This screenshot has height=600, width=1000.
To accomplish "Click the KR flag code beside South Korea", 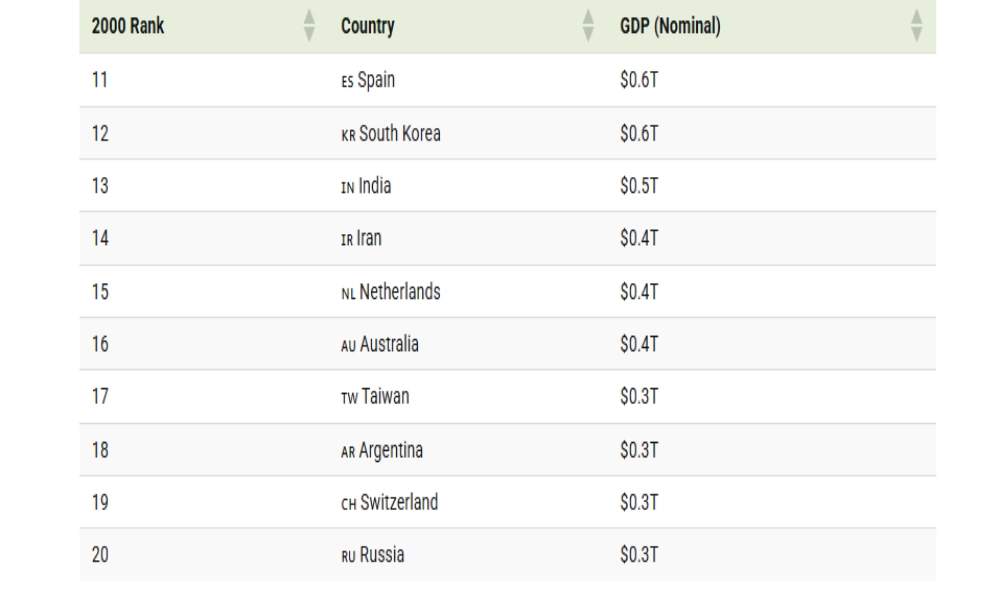I will (347, 135).
